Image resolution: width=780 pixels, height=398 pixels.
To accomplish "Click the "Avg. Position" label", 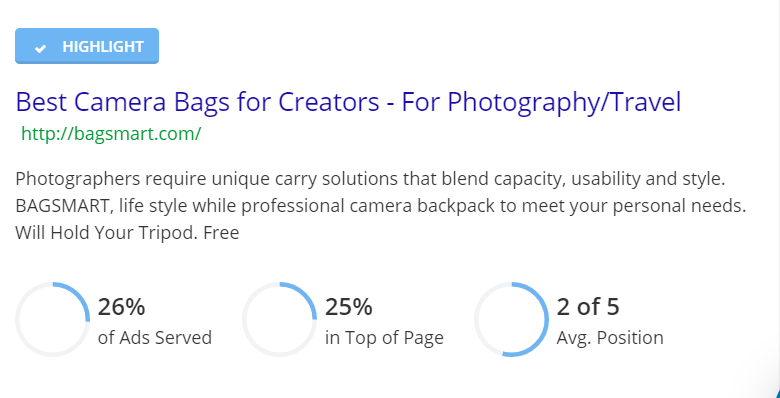I will pyautogui.click(x=610, y=338).
